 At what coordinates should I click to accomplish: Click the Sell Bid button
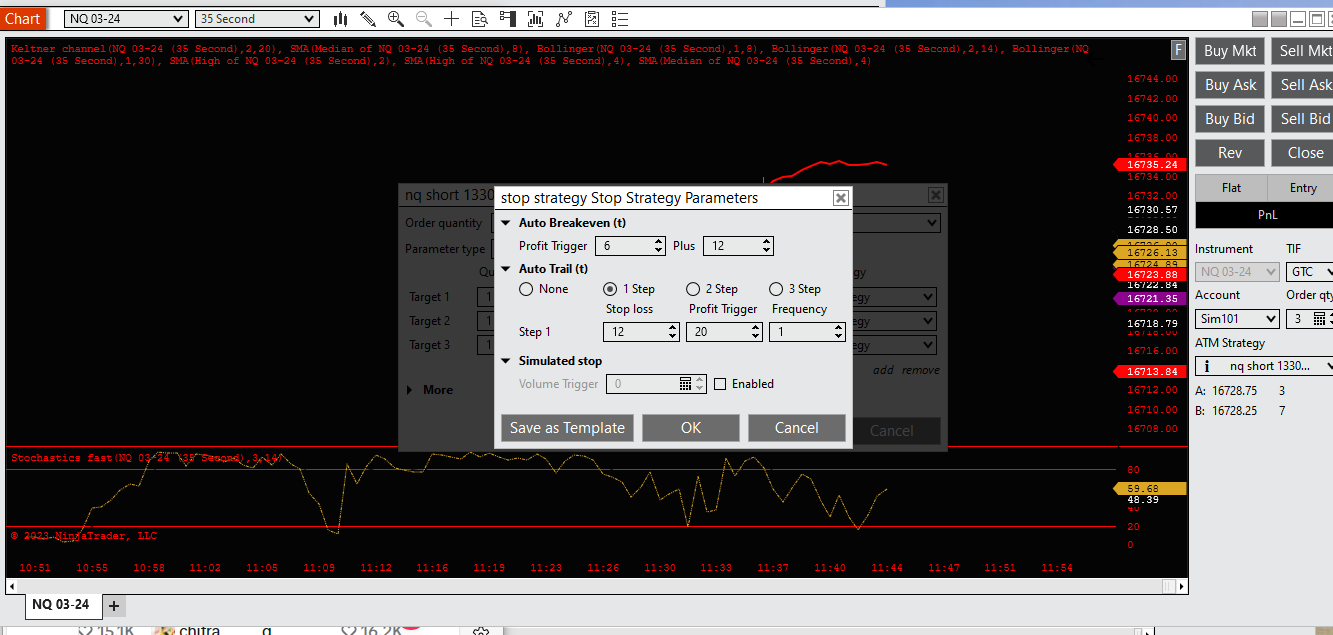pyautogui.click(x=1304, y=119)
